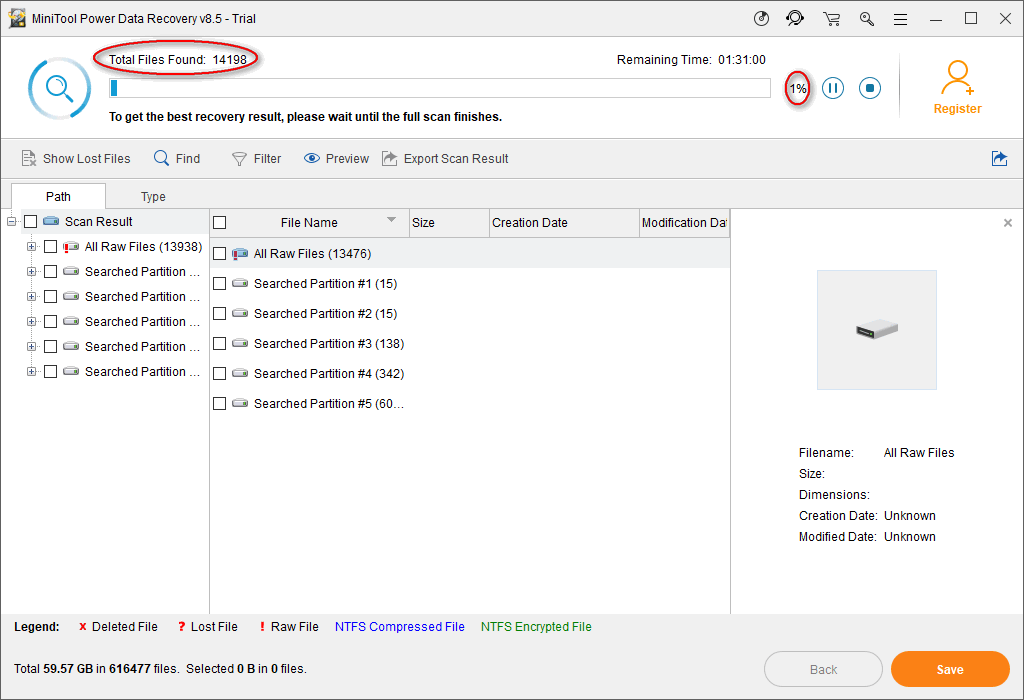Viewport: 1024px width, 700px height.
Task: Open the license key icon
Action: (x=867, y=19)
